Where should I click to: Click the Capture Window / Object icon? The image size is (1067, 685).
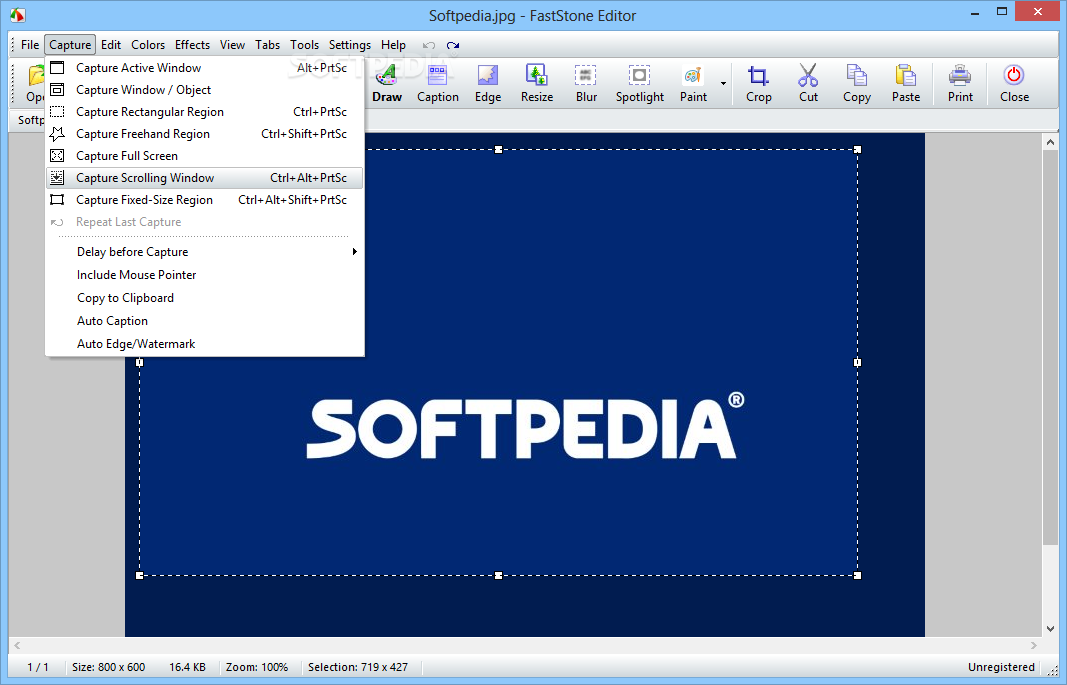(x=57, y=90)
